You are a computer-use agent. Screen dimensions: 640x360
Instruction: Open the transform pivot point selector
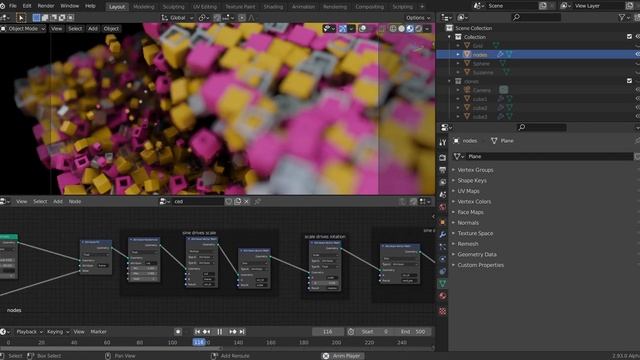[203, 18]
